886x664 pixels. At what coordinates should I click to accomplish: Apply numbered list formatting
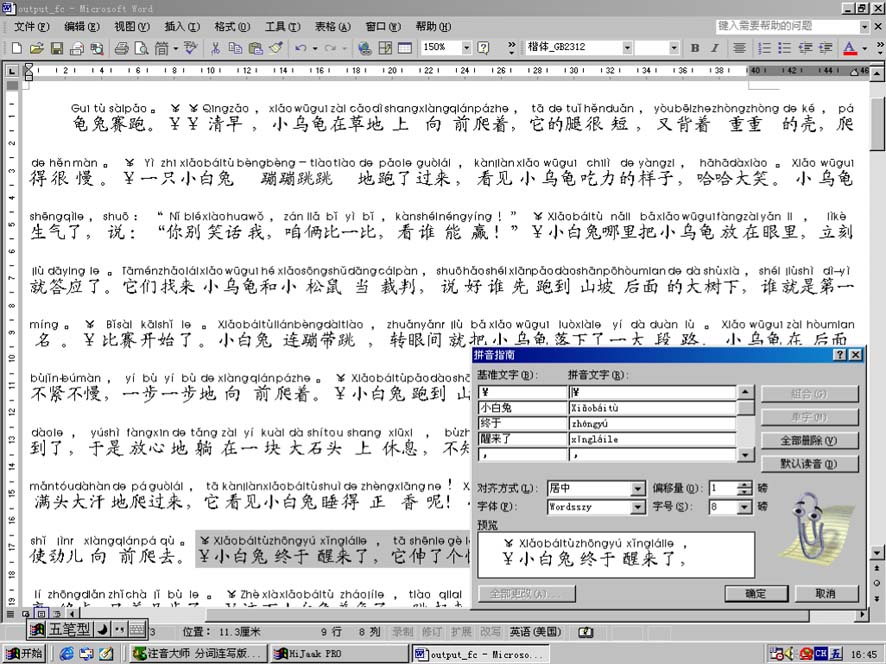click(765, 48)
